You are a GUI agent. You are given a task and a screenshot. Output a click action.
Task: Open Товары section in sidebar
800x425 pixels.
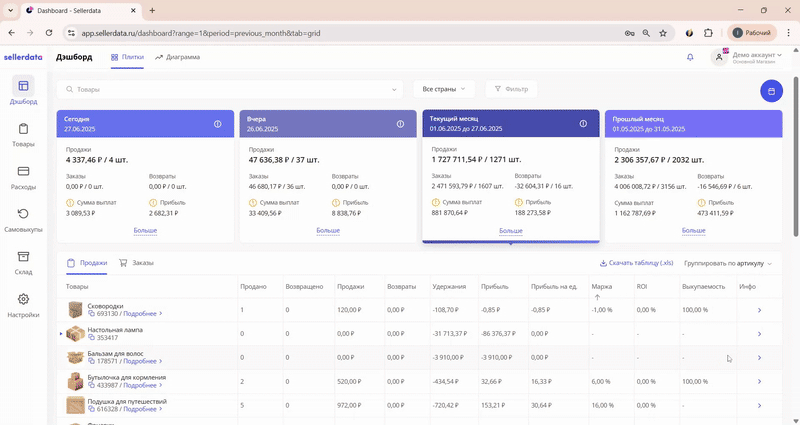tap(23, 134)
